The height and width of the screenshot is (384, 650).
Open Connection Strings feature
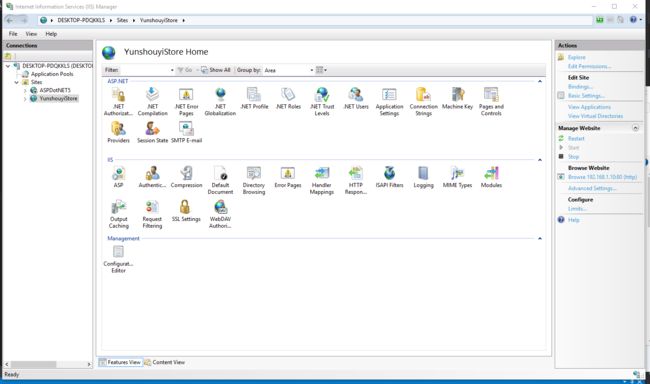[423, 102]
